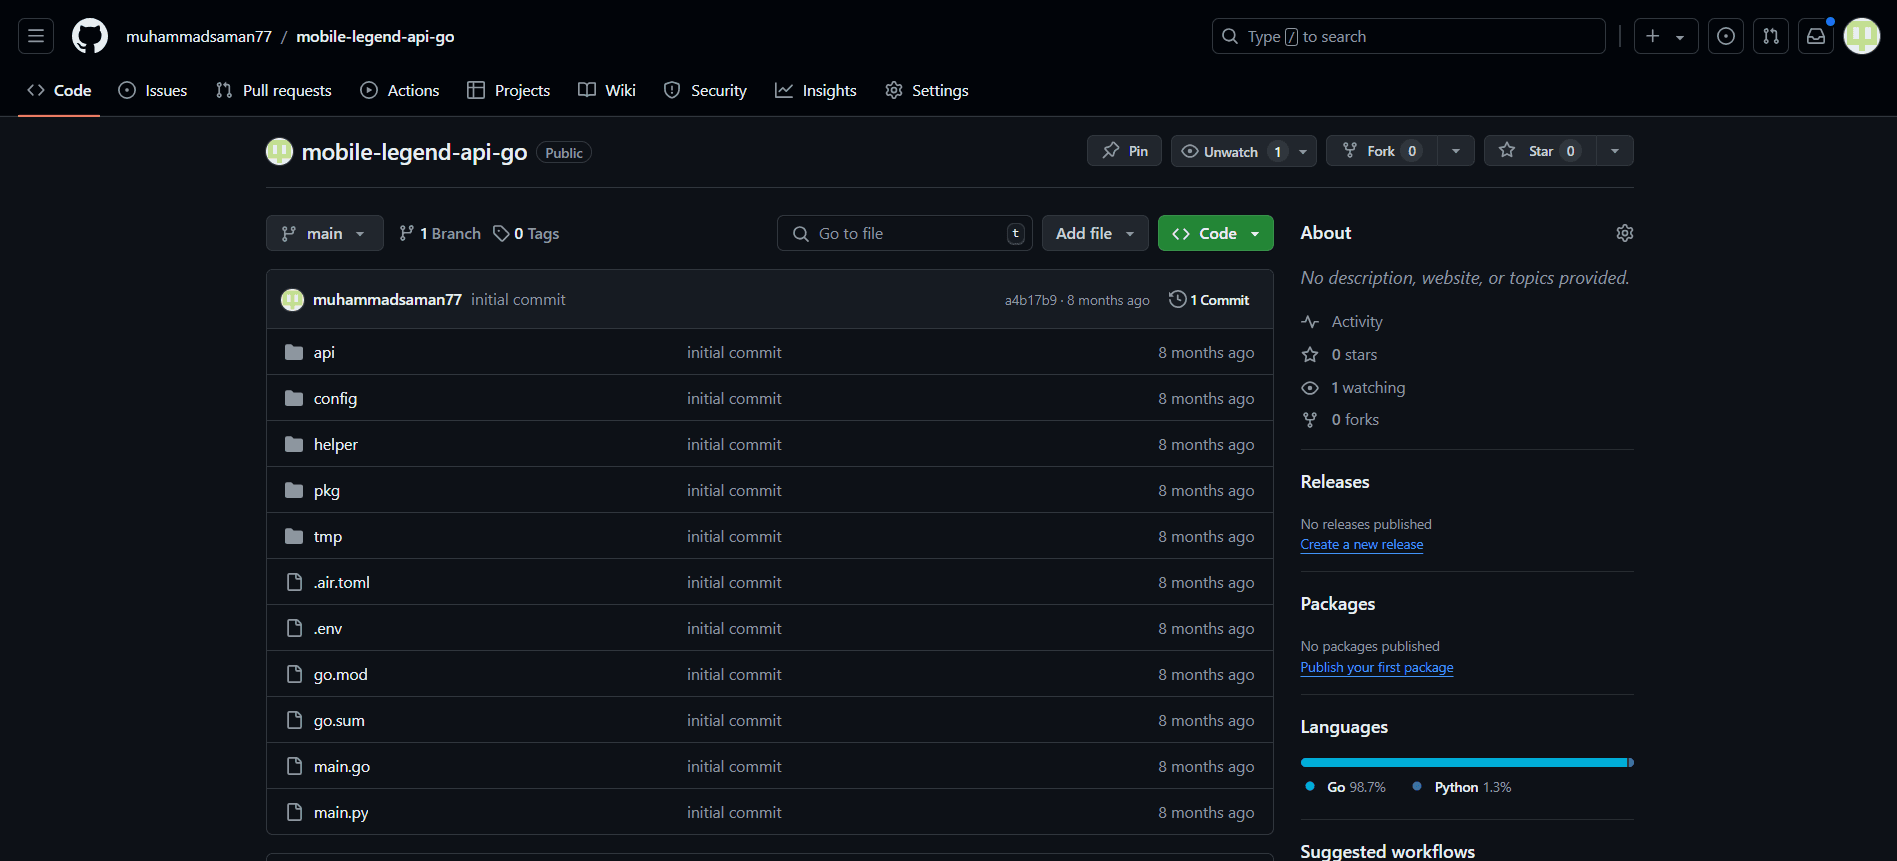This screenshot has height=861, width=1897.
Task: Open pull requests icon in top bar
Action: (x=1770, y=36)
